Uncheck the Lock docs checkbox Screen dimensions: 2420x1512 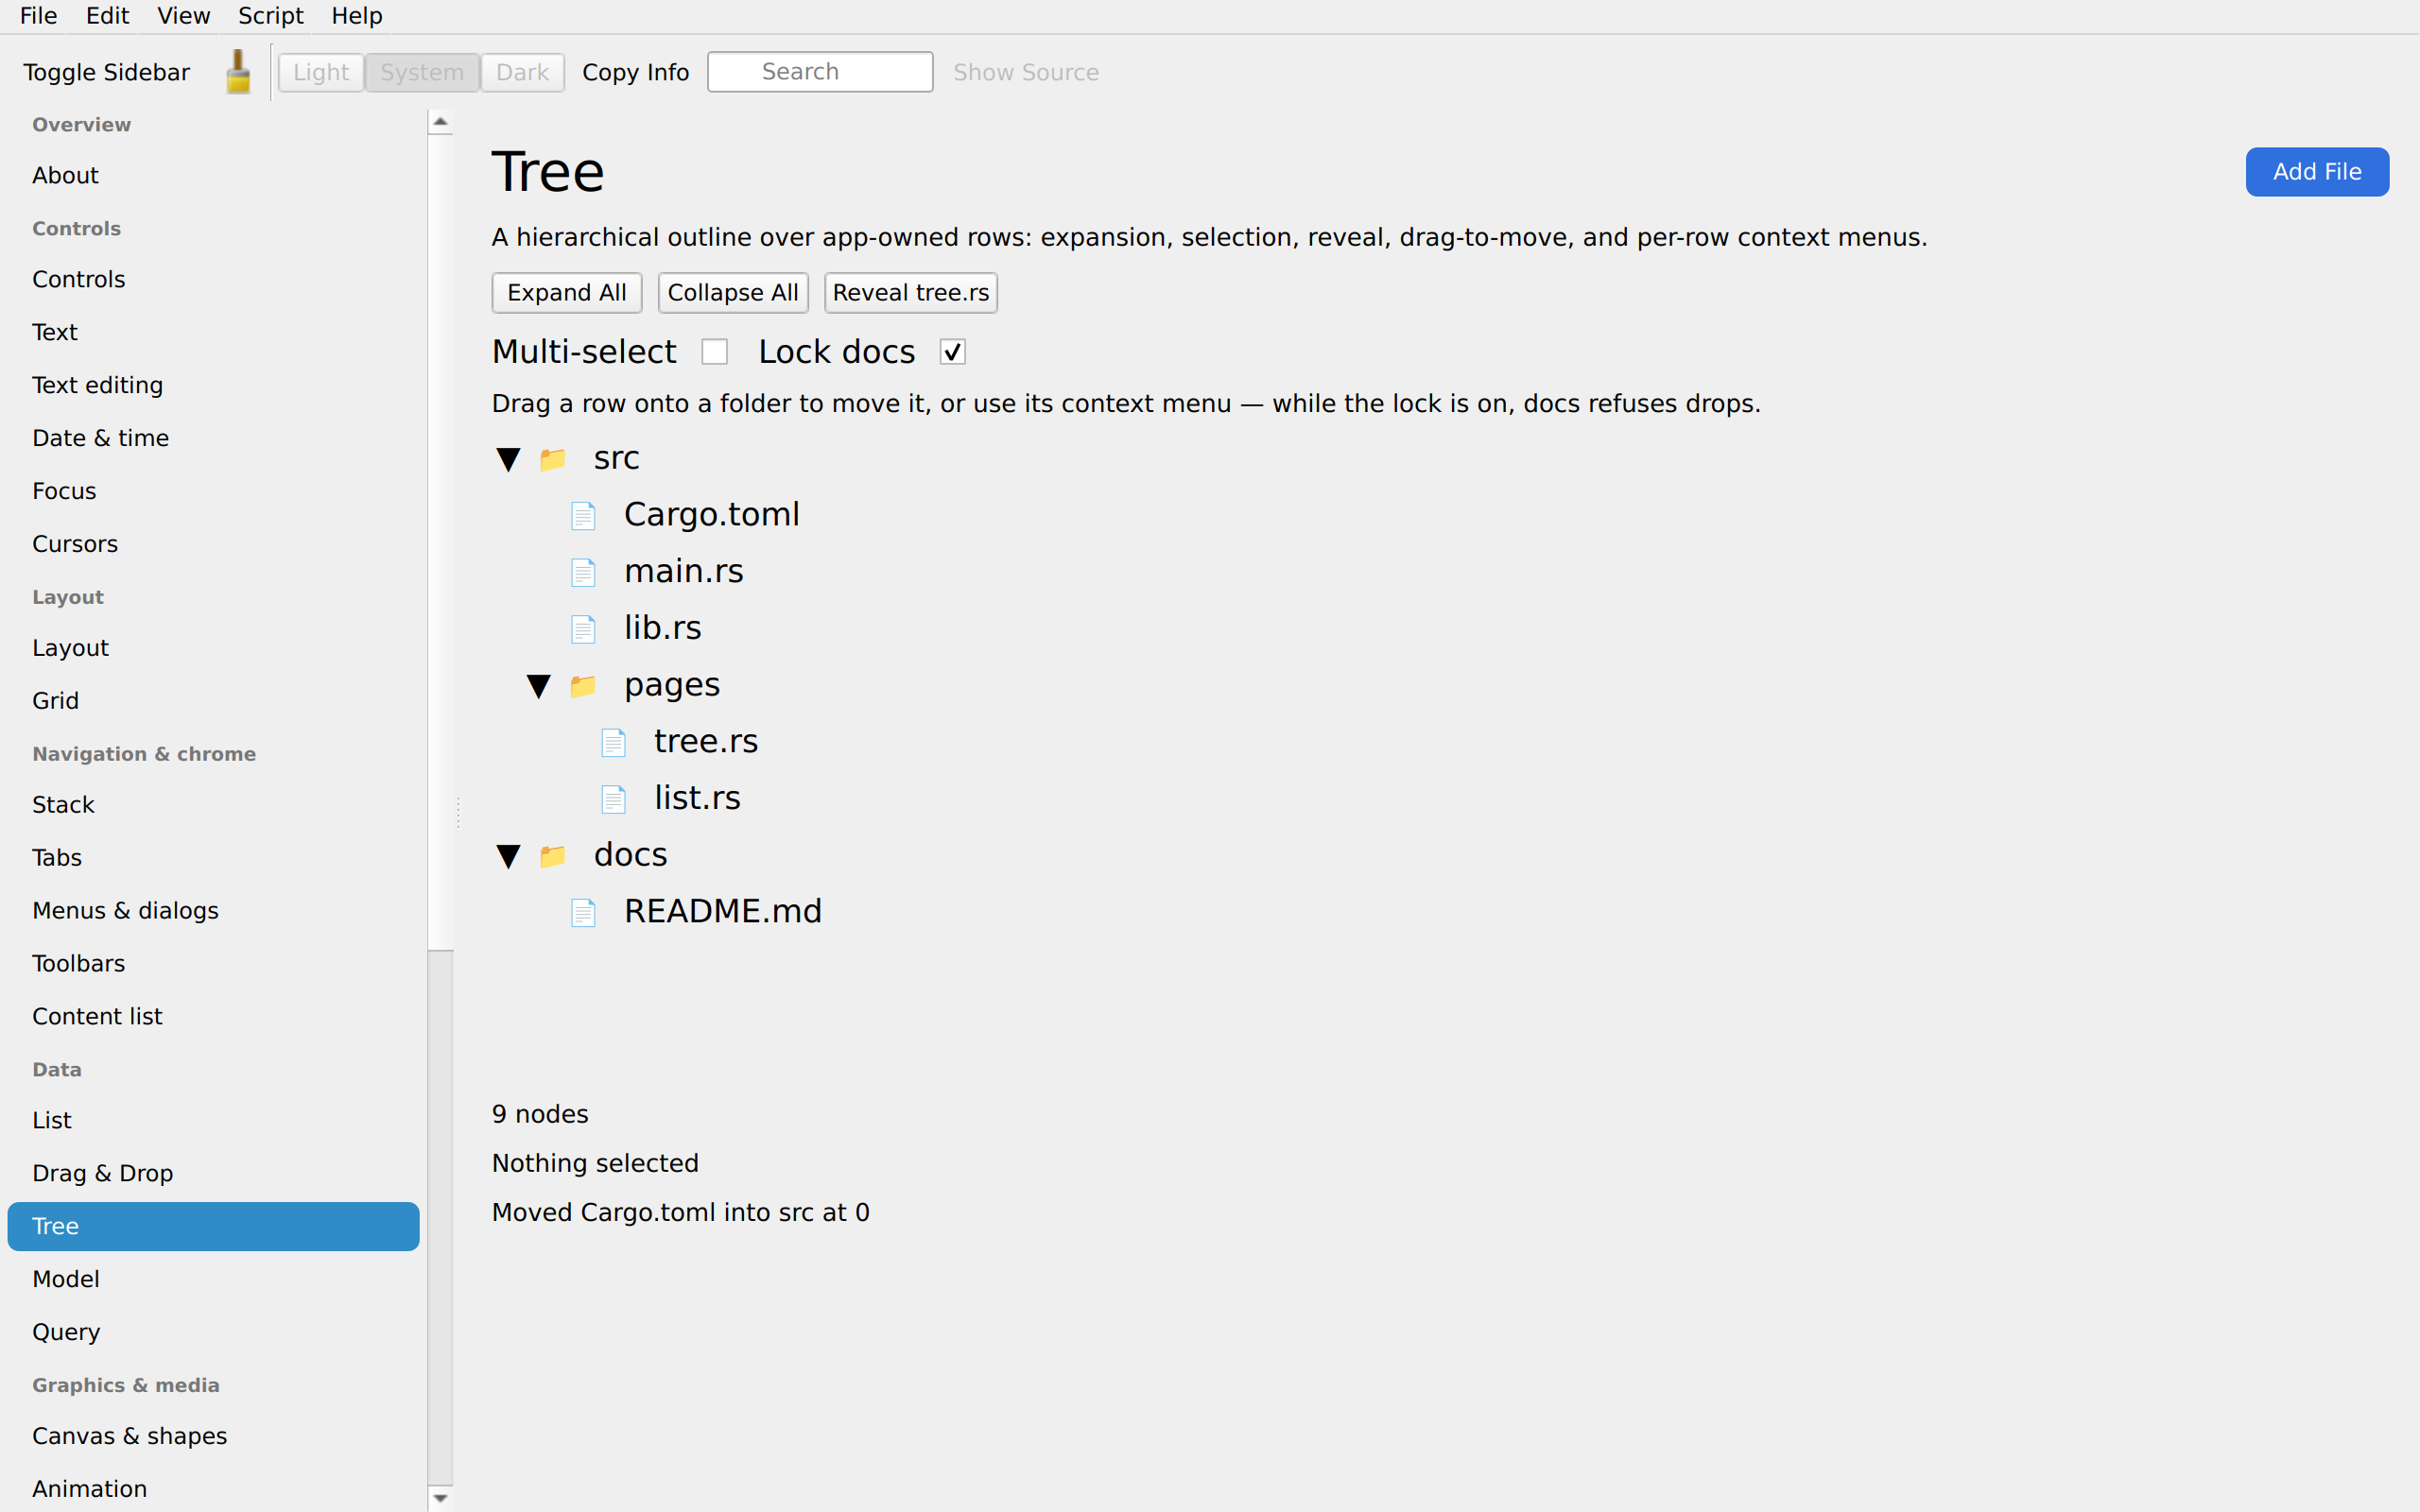click(952, 352)
